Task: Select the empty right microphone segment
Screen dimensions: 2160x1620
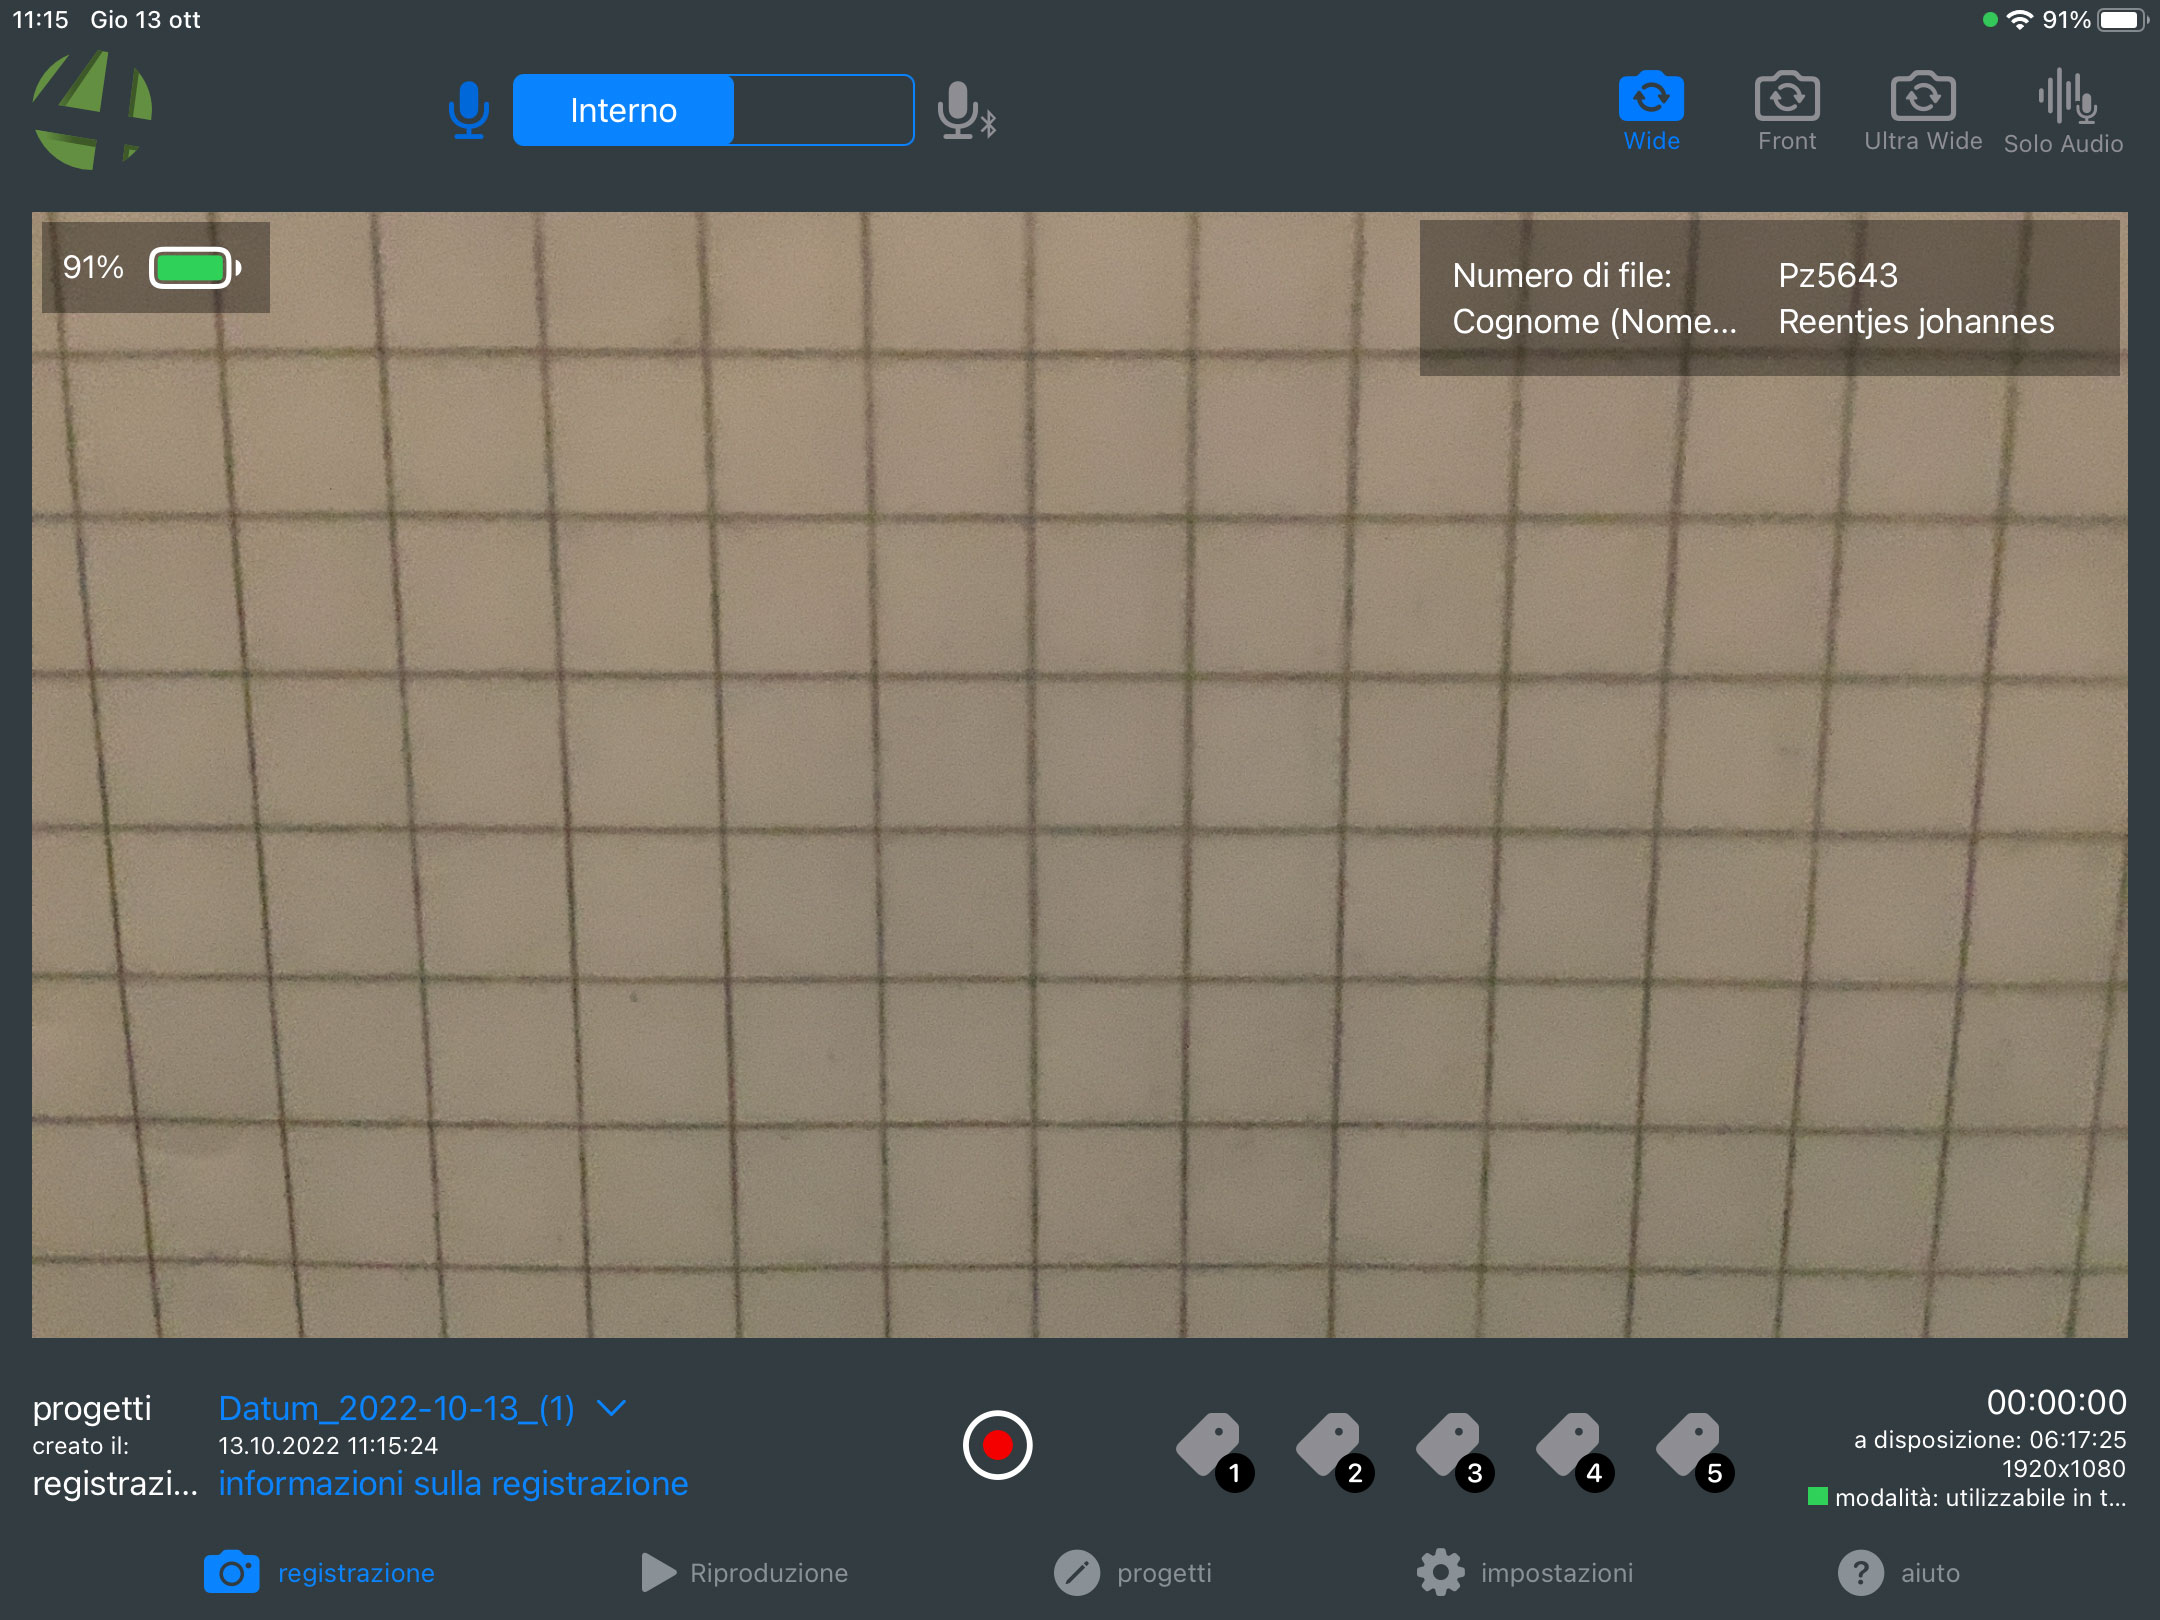Action: coord(823,110)
